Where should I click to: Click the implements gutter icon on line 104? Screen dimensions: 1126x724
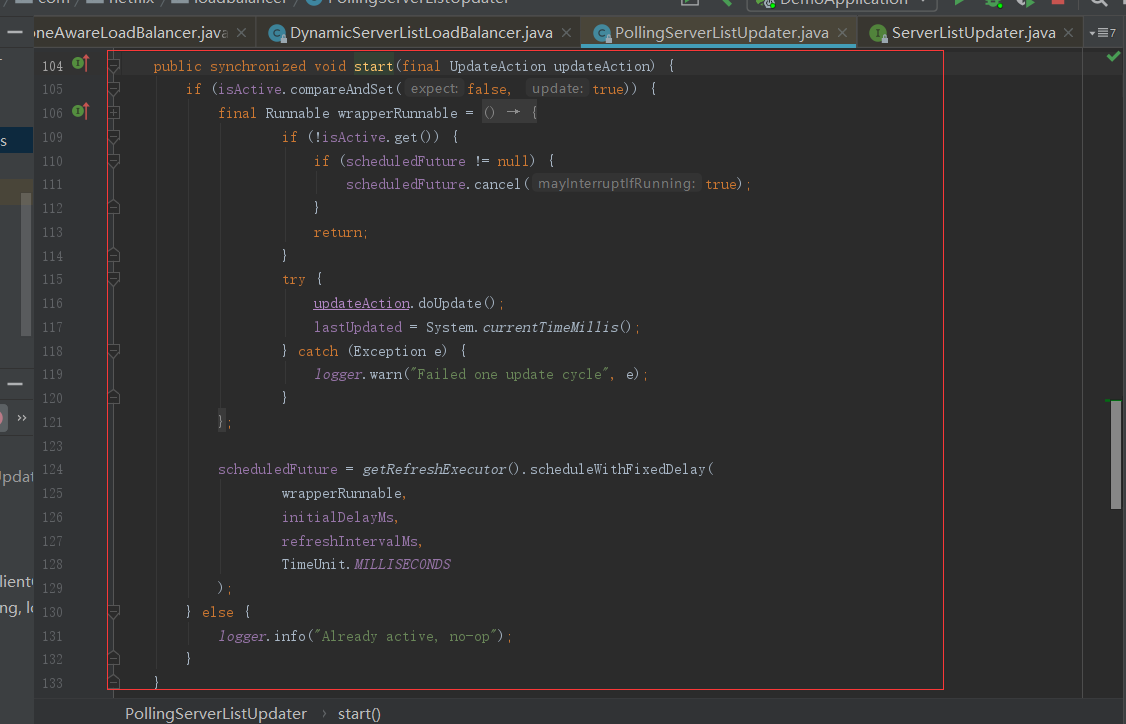(80, 64)
